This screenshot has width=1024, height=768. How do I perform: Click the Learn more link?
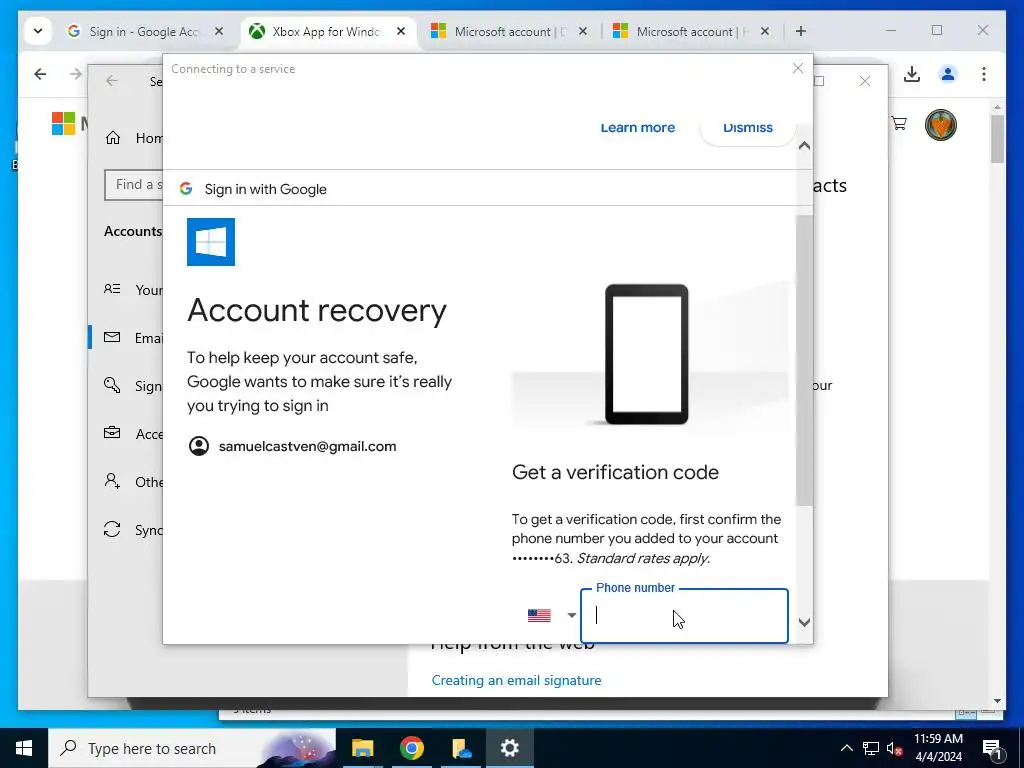(x=637, y=127)
